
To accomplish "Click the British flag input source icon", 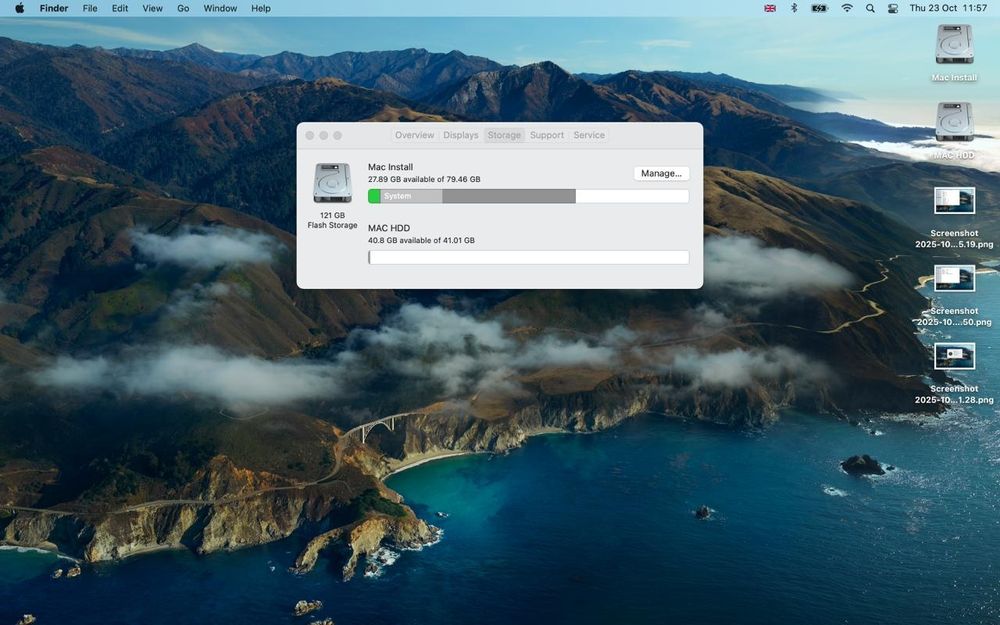I will click(x=770, y=8).
